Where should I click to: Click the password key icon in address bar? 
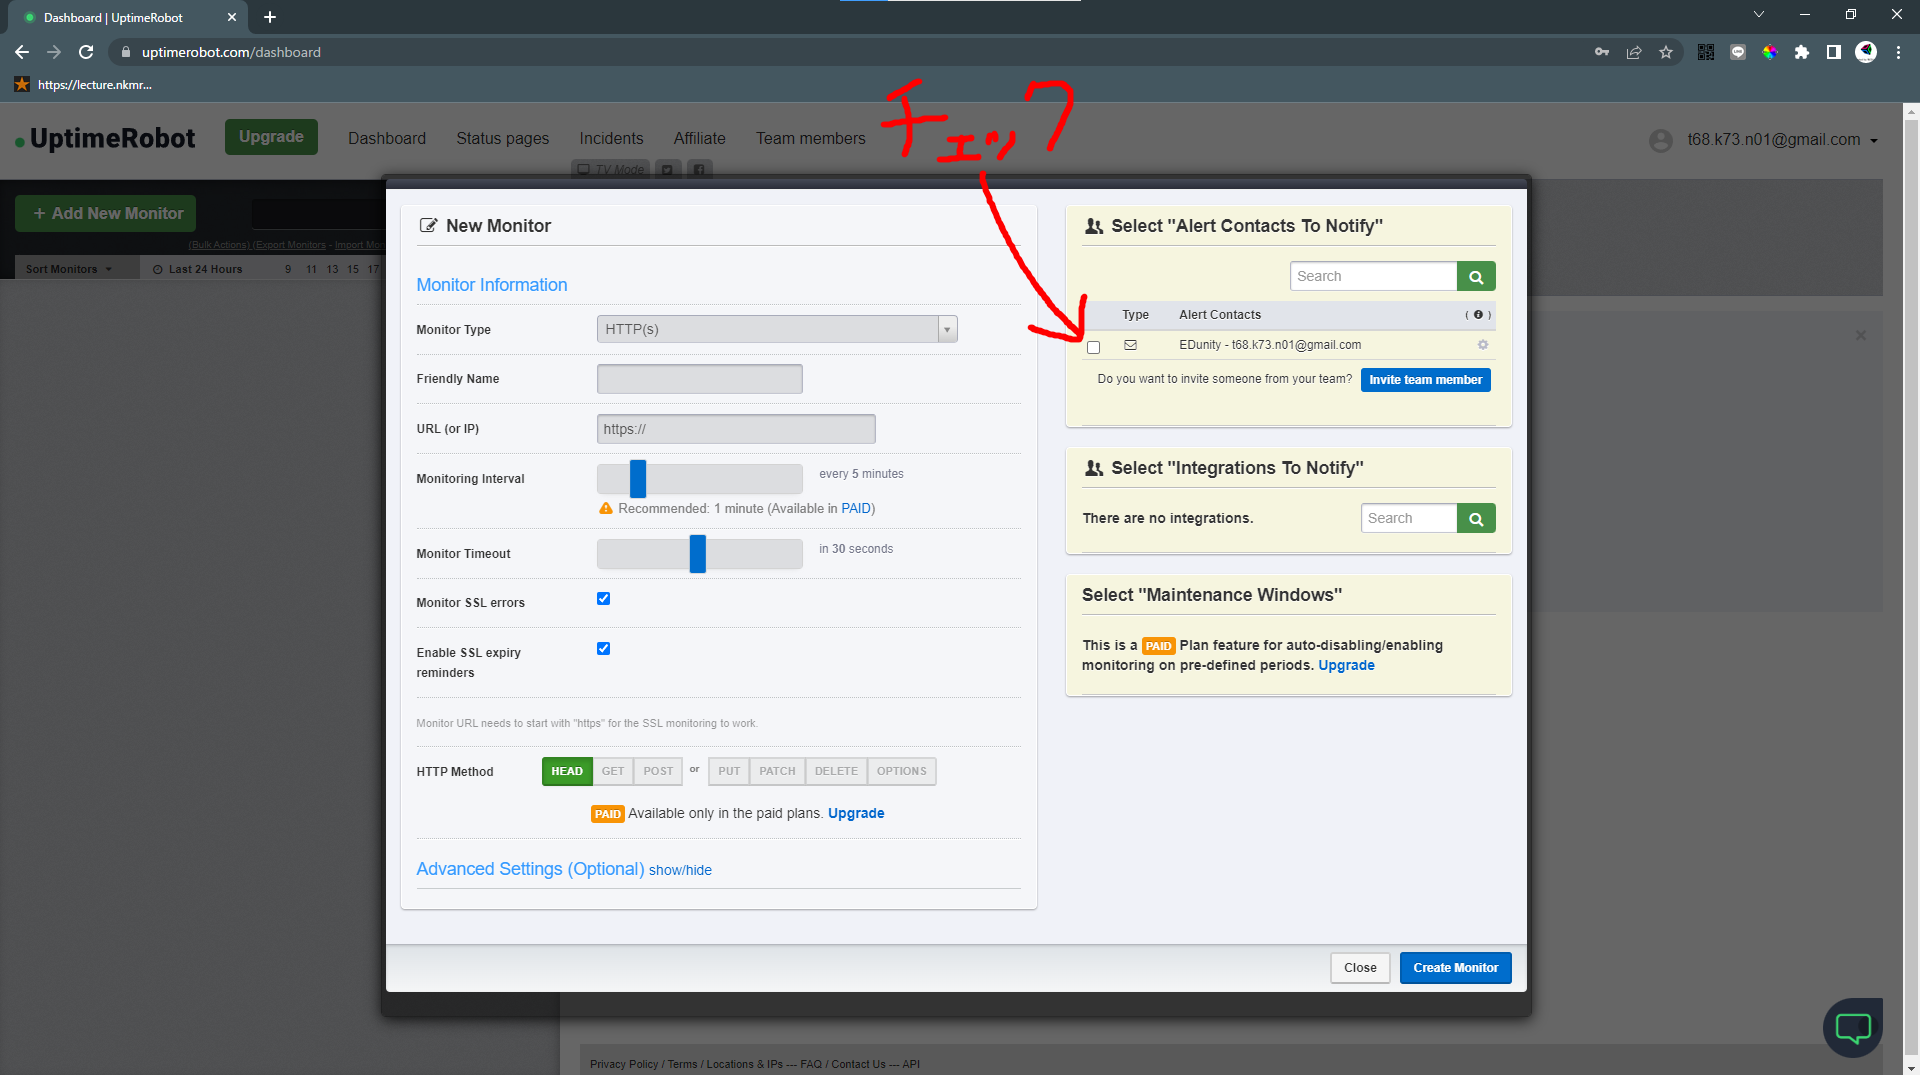1602,52
